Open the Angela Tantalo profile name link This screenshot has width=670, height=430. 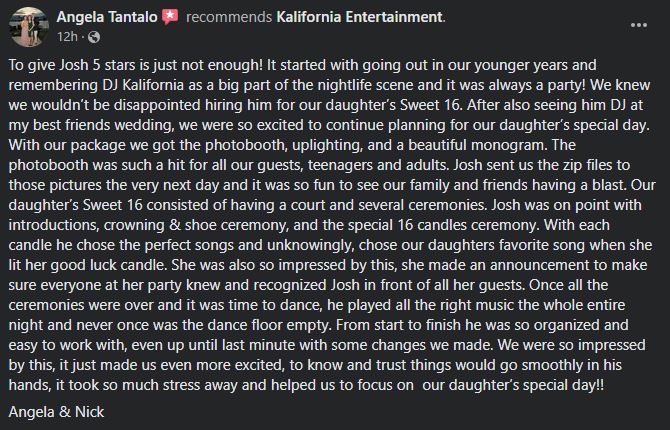click(x=108, y=17)
